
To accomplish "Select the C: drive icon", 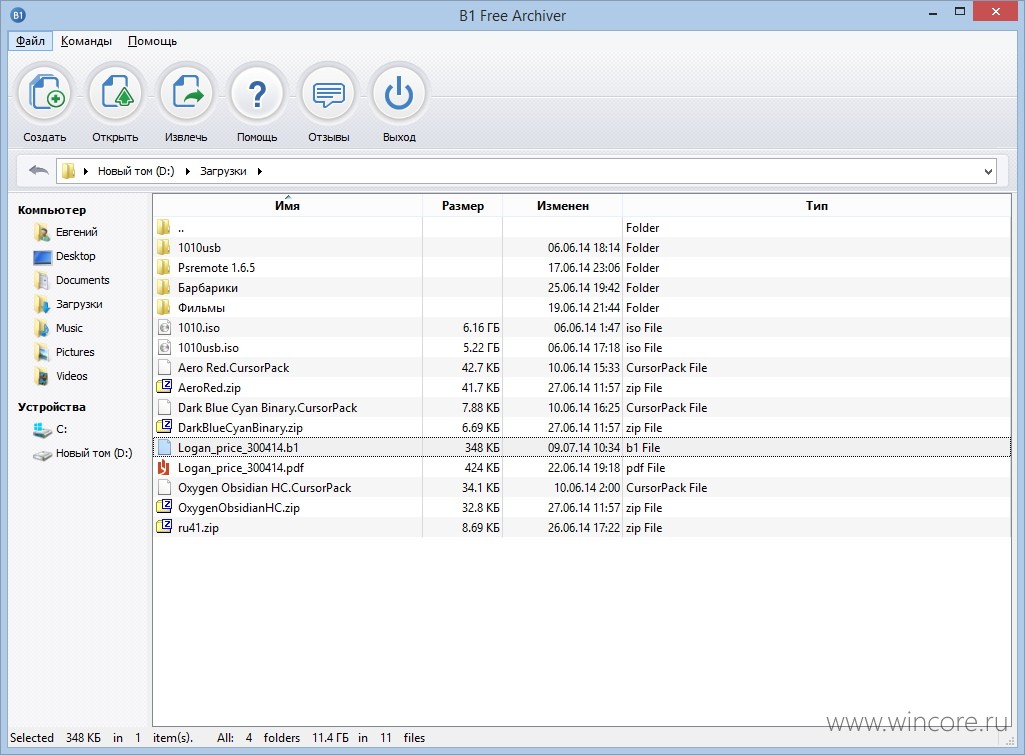I will [42, 429].
